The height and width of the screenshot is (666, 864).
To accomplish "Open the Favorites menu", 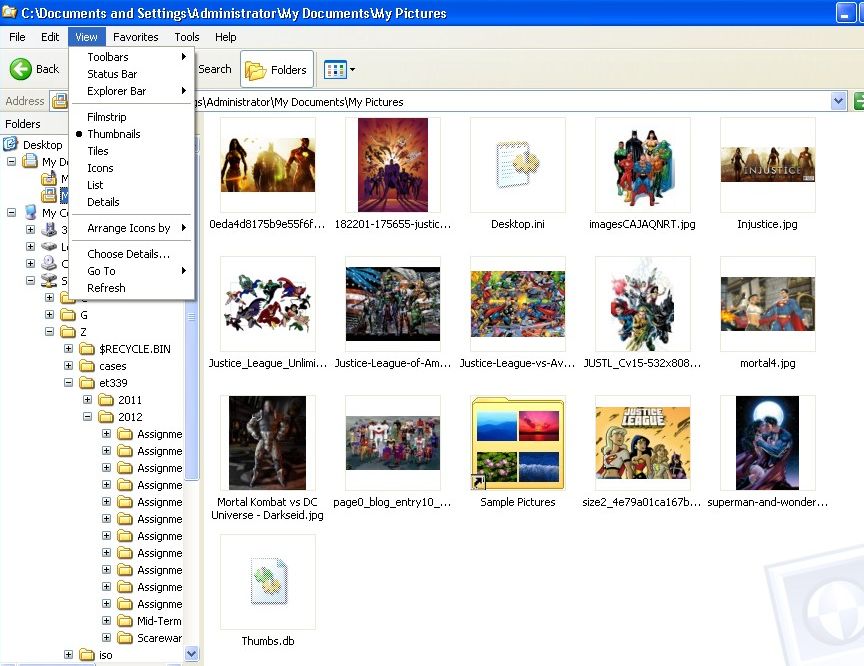I will [x=136, y=37].
